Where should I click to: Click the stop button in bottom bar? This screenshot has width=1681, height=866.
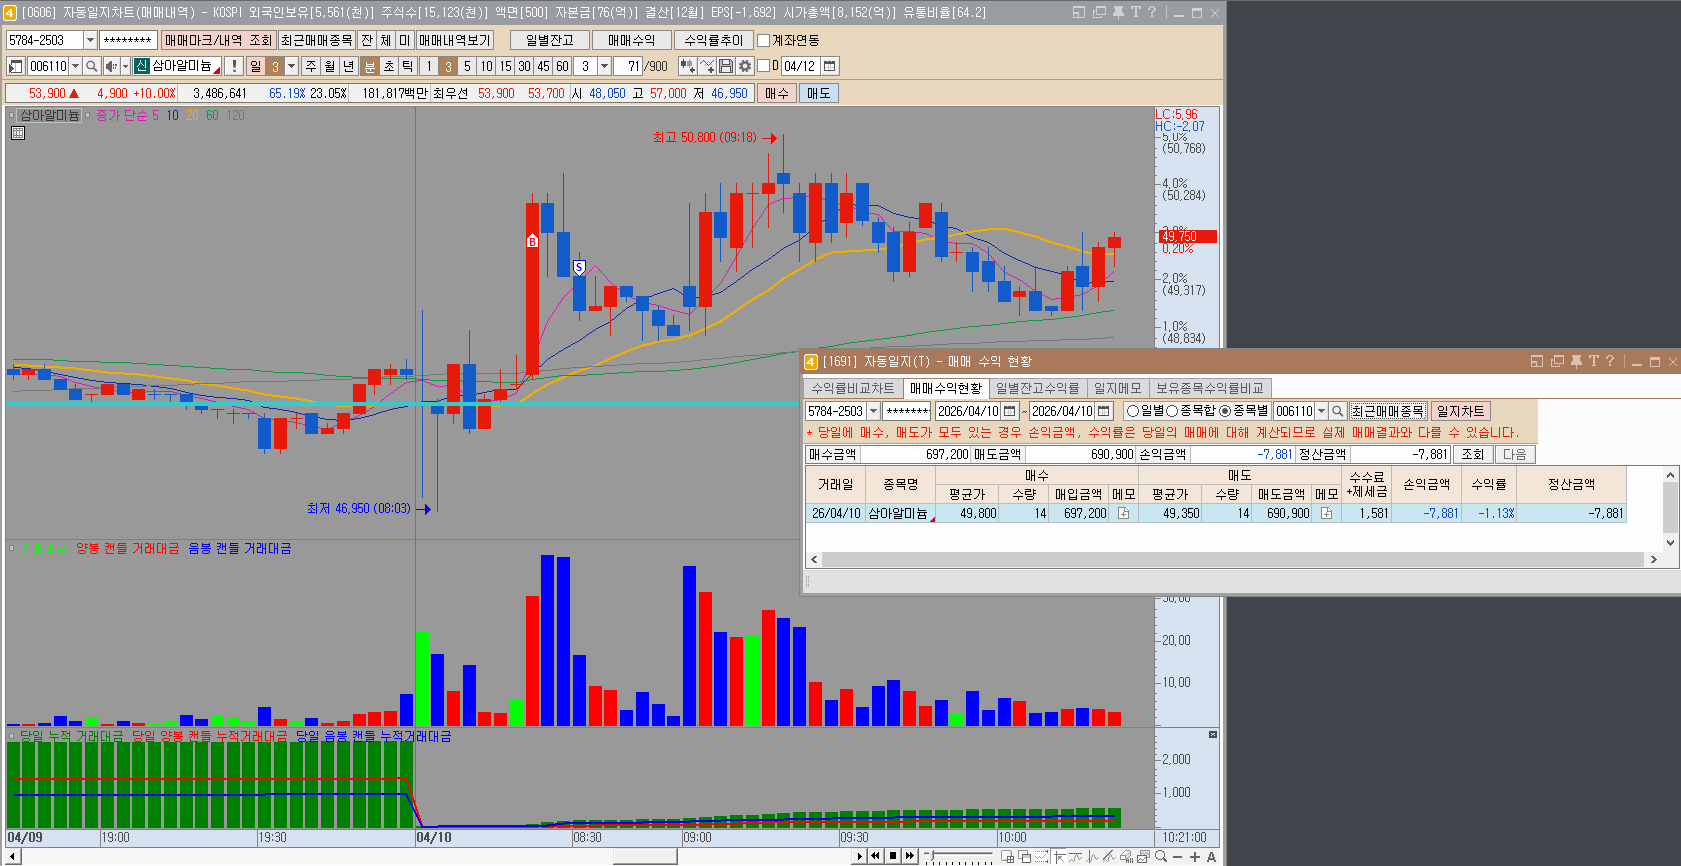click(x=893, y=856)
